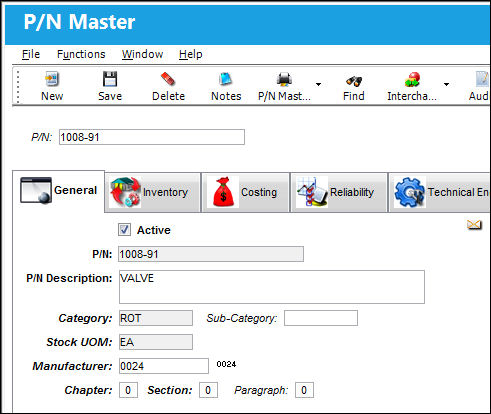491x414 pixels.
Task: Click the toolbar drag handle dots
Action: [x=18, y=86]
